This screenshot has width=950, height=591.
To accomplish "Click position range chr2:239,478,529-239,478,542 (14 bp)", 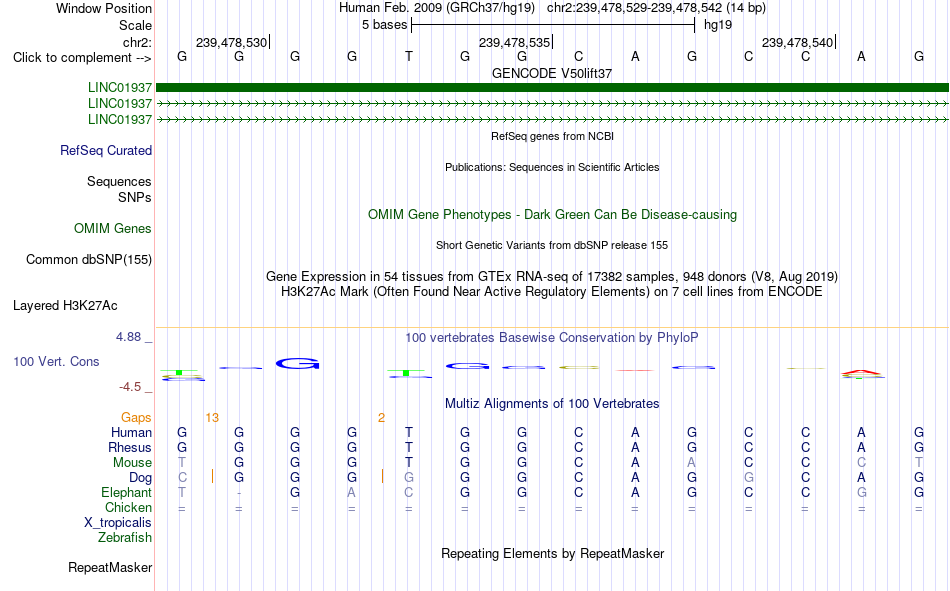I will (656, 8).
